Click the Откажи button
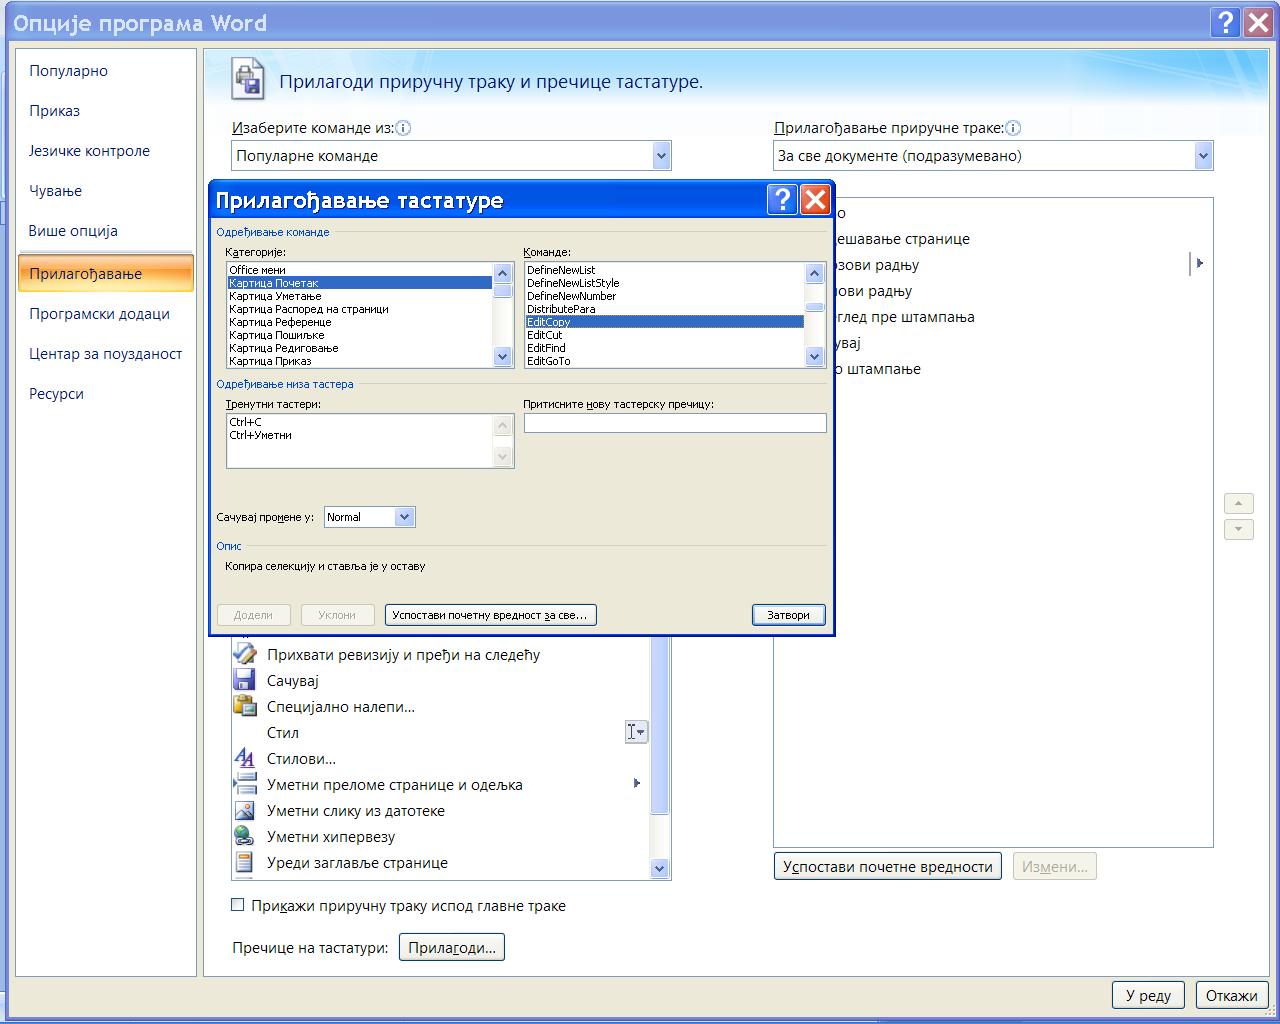This screenshot has height=1024, width=1280. point(1232,995)
